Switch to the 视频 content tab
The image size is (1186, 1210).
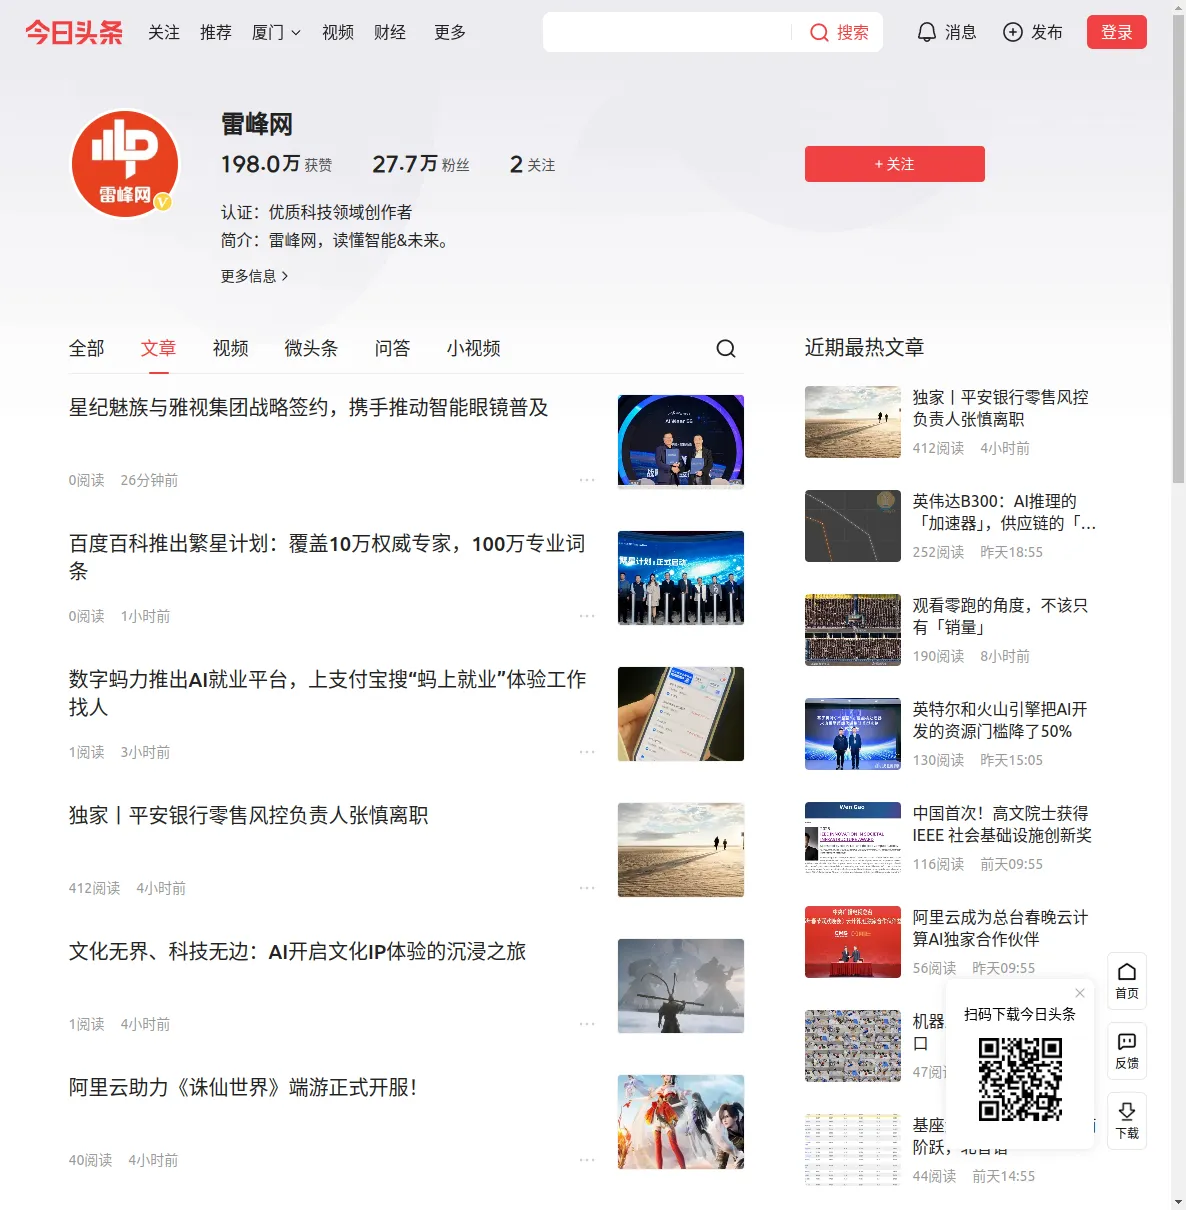(231, 348)
